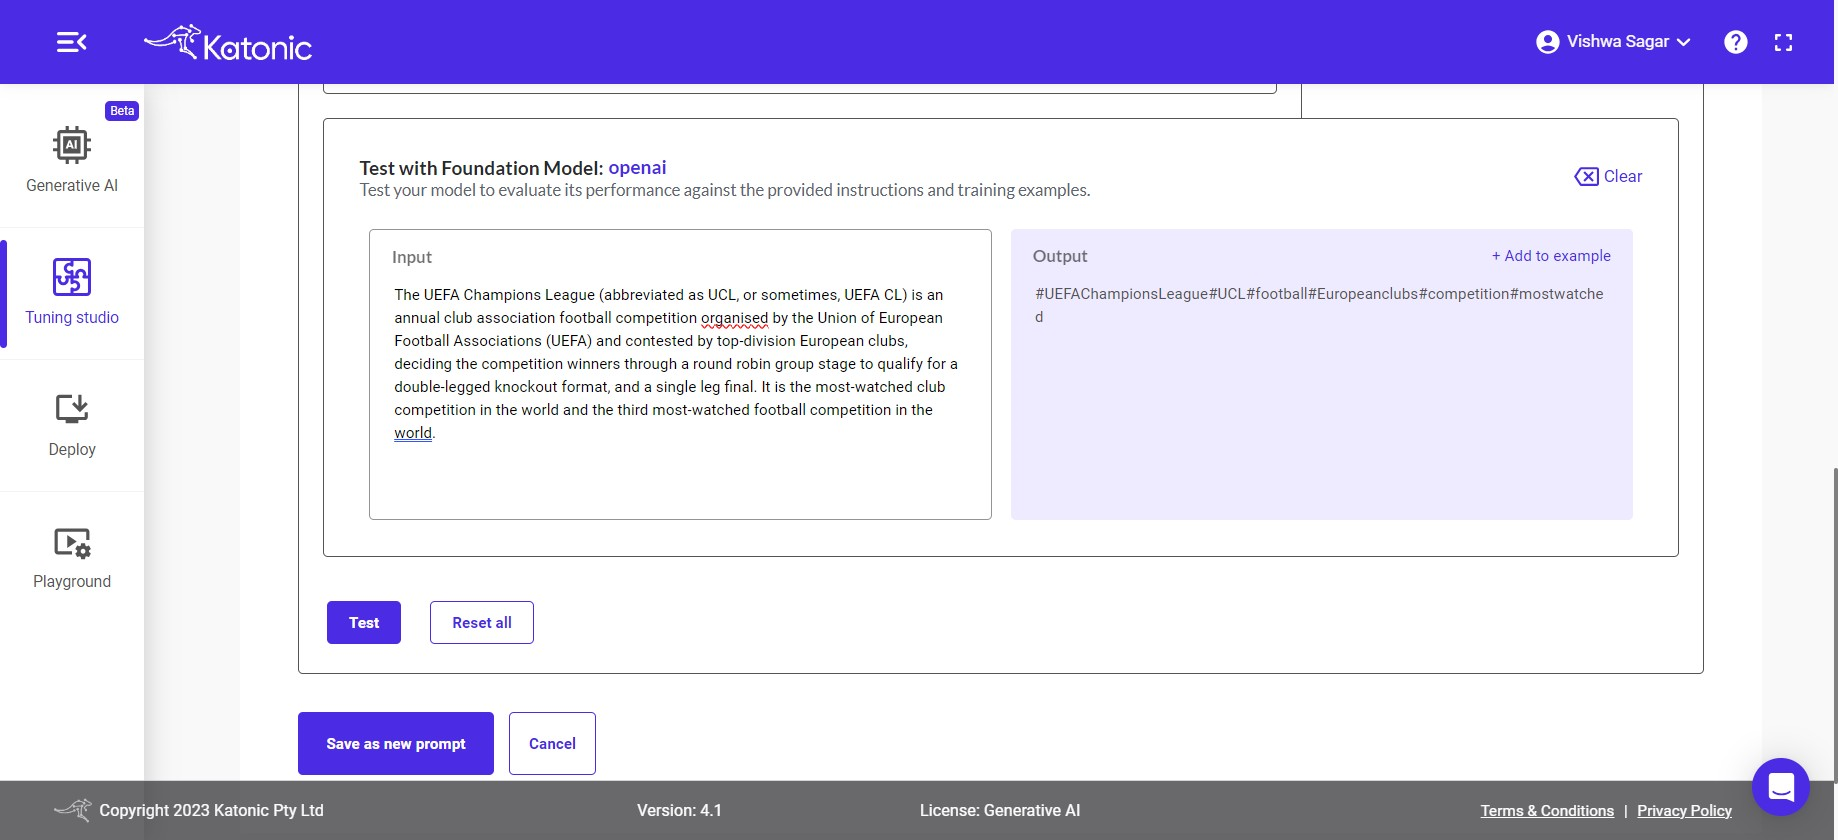
Task: Click the Output hashtags text
Action: (x=1319, y=305)
